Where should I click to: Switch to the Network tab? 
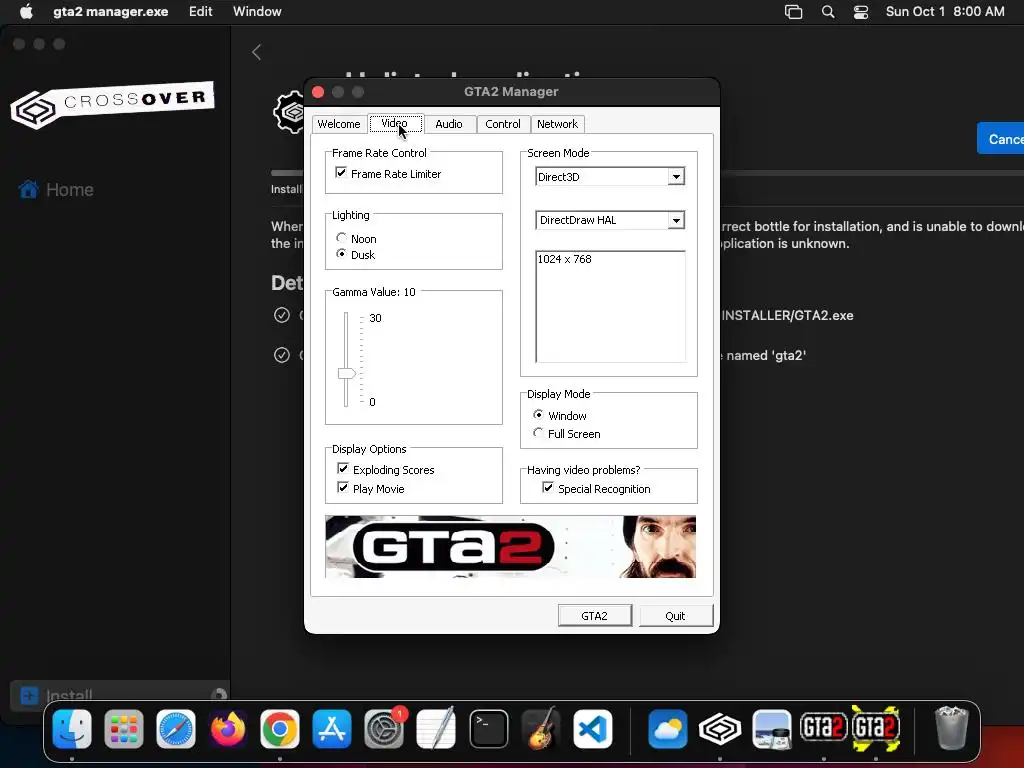557,124
